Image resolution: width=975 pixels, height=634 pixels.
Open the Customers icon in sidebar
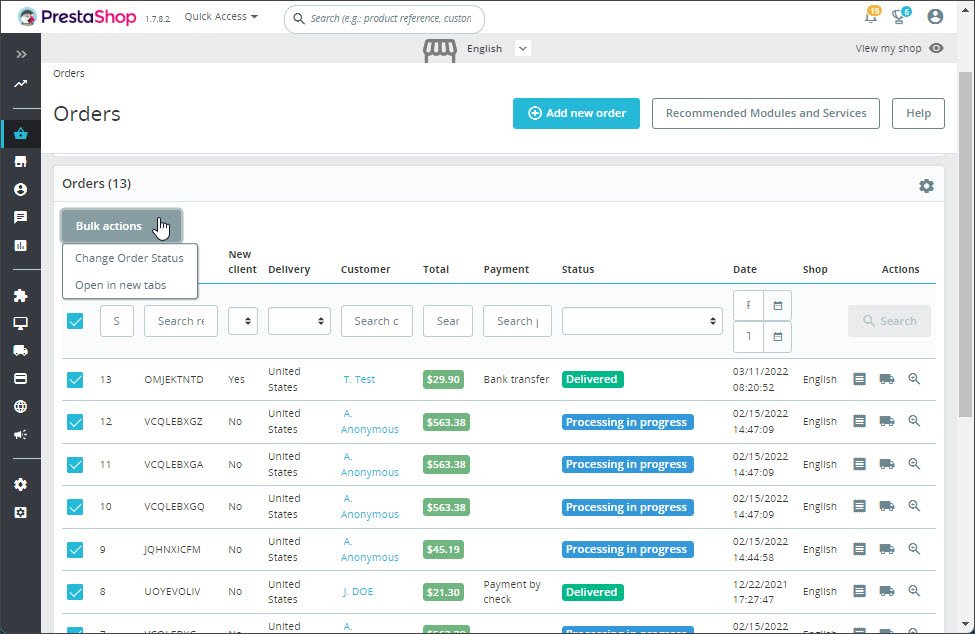coord(21,189)
